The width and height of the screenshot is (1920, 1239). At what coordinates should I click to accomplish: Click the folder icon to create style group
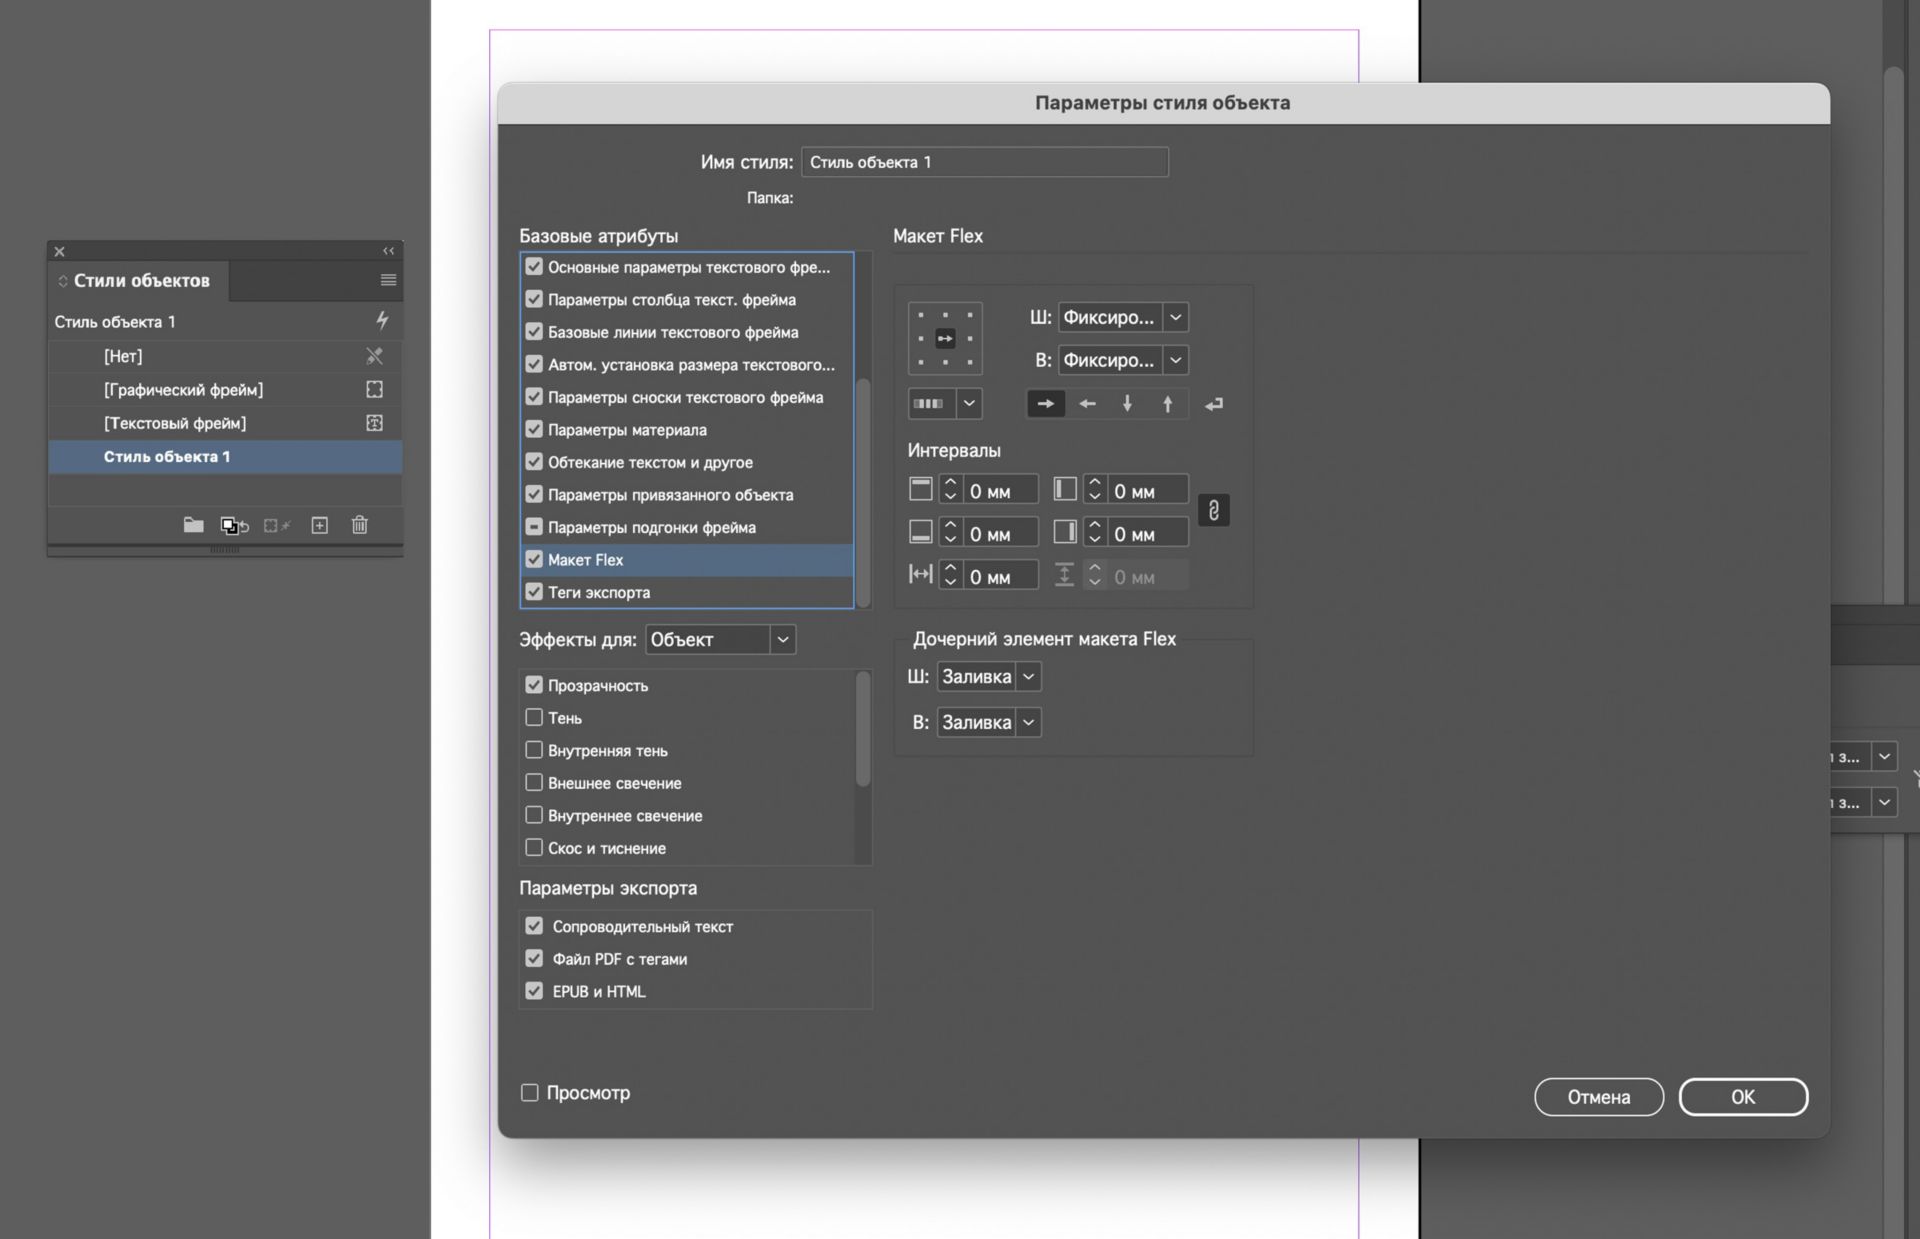[193, 525]
